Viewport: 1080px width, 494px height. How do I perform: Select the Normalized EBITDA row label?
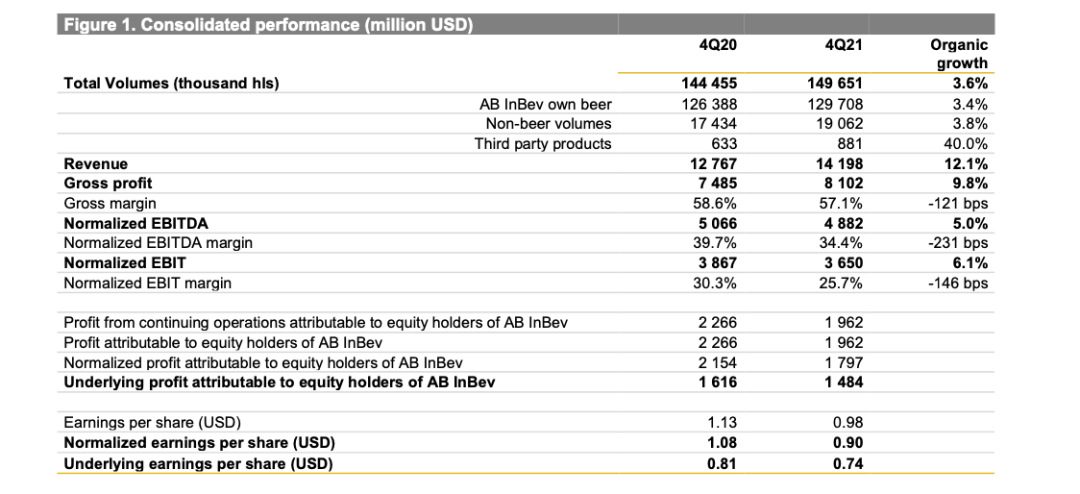coord(136,223)
